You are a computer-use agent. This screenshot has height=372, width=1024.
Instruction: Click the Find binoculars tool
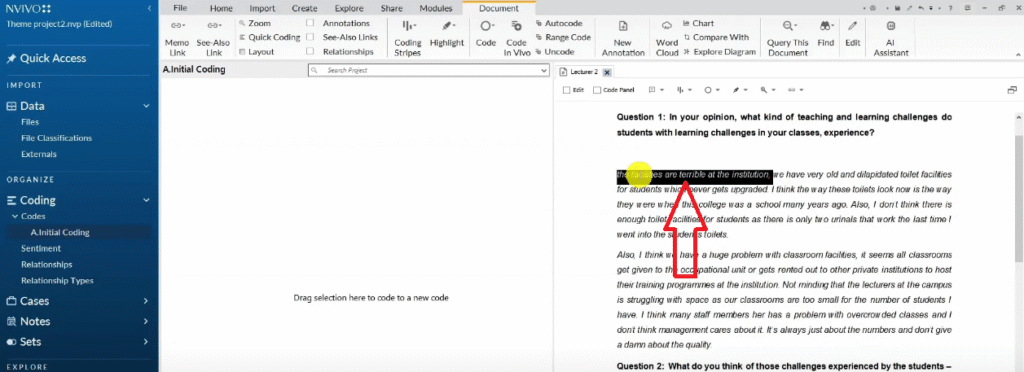click(x=825, y=34)
